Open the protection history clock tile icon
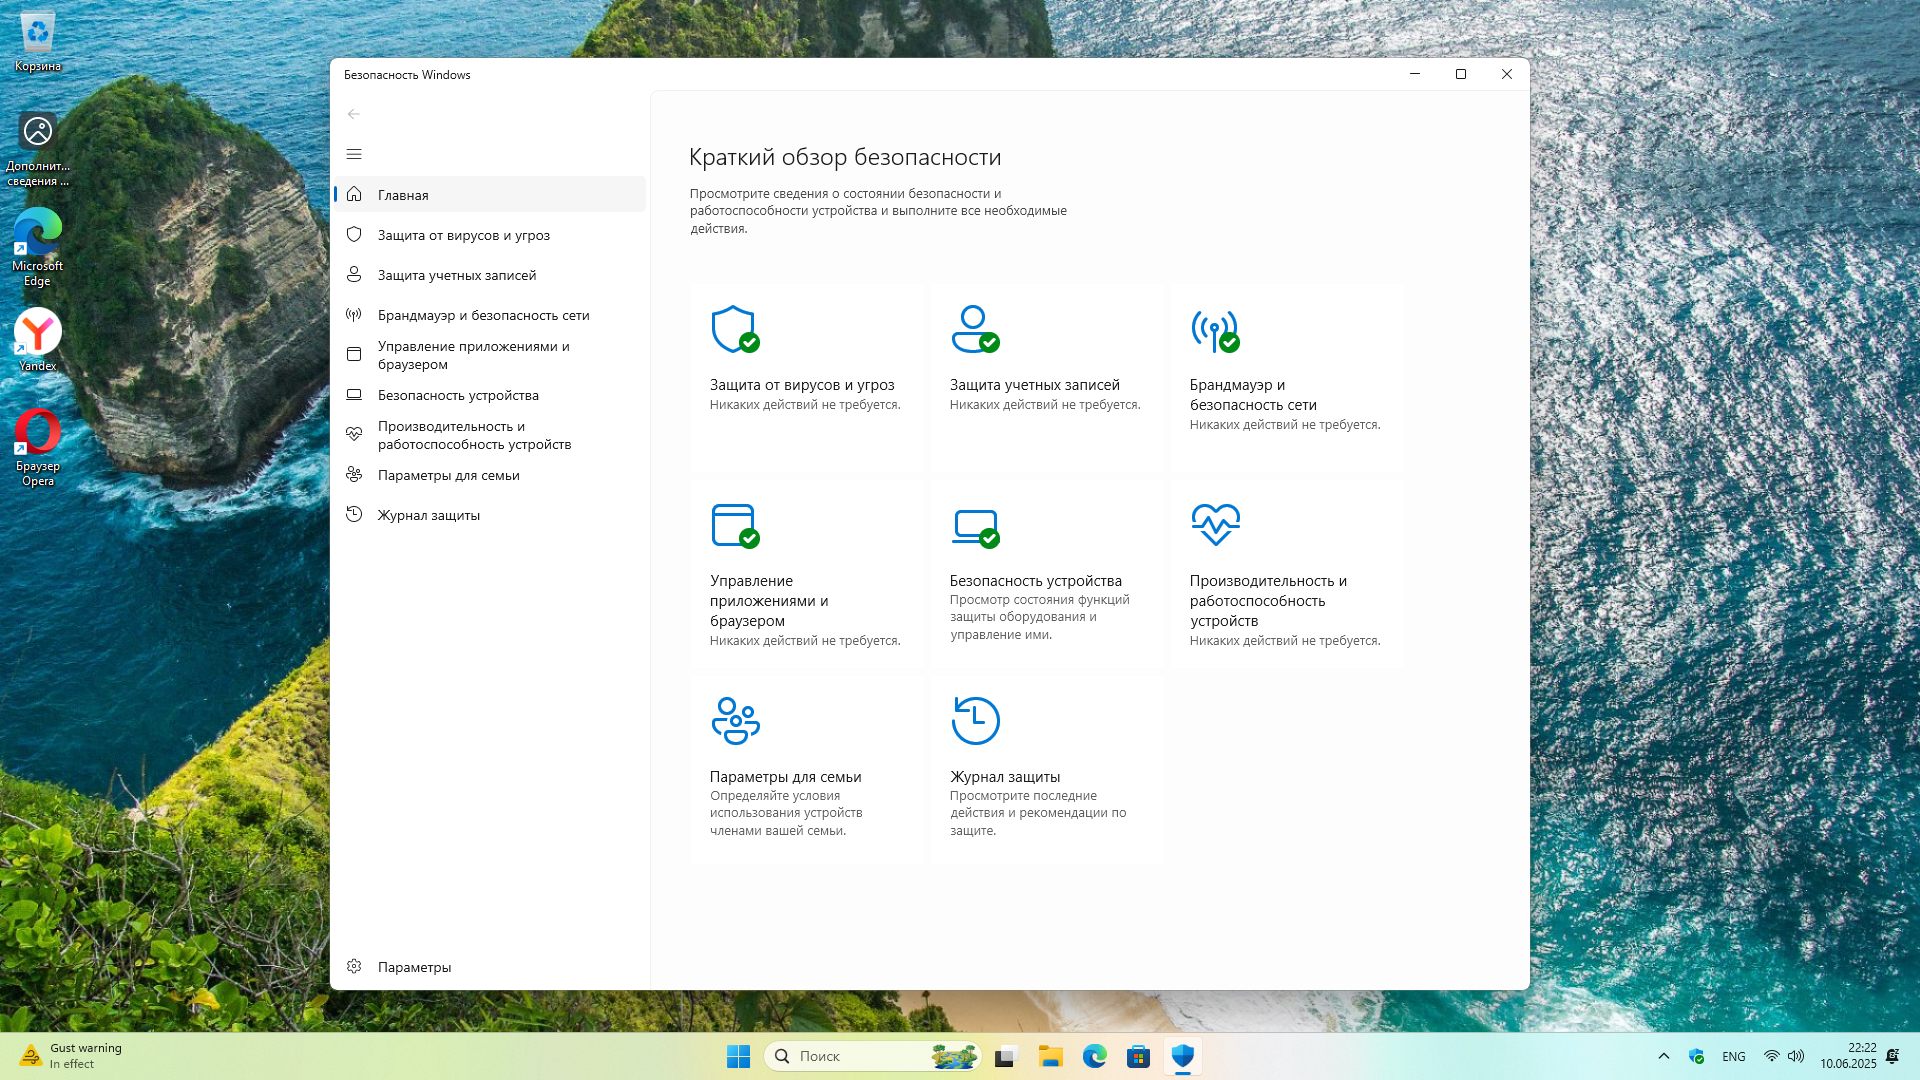Screen dimensions: 1920x1080 coord(975,720)
